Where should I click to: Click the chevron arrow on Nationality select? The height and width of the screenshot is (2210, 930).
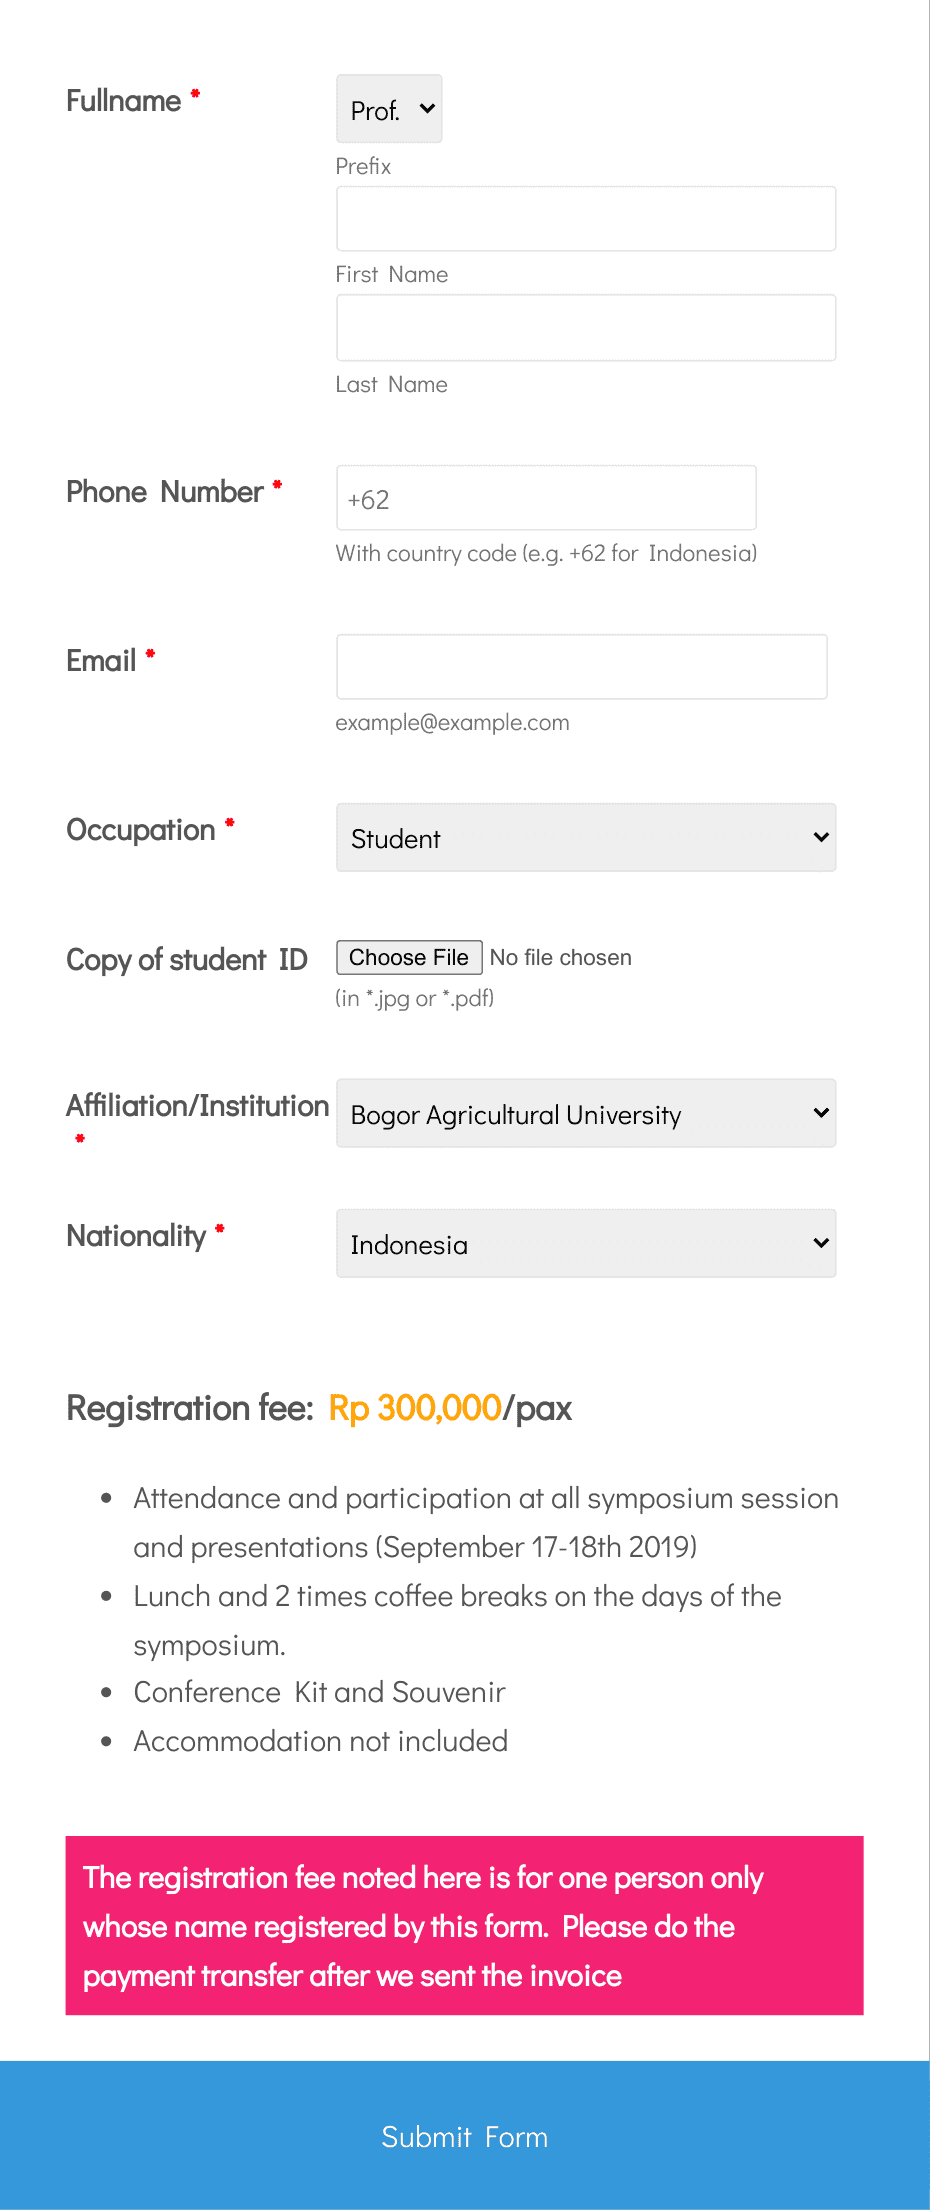(821, 1243)
